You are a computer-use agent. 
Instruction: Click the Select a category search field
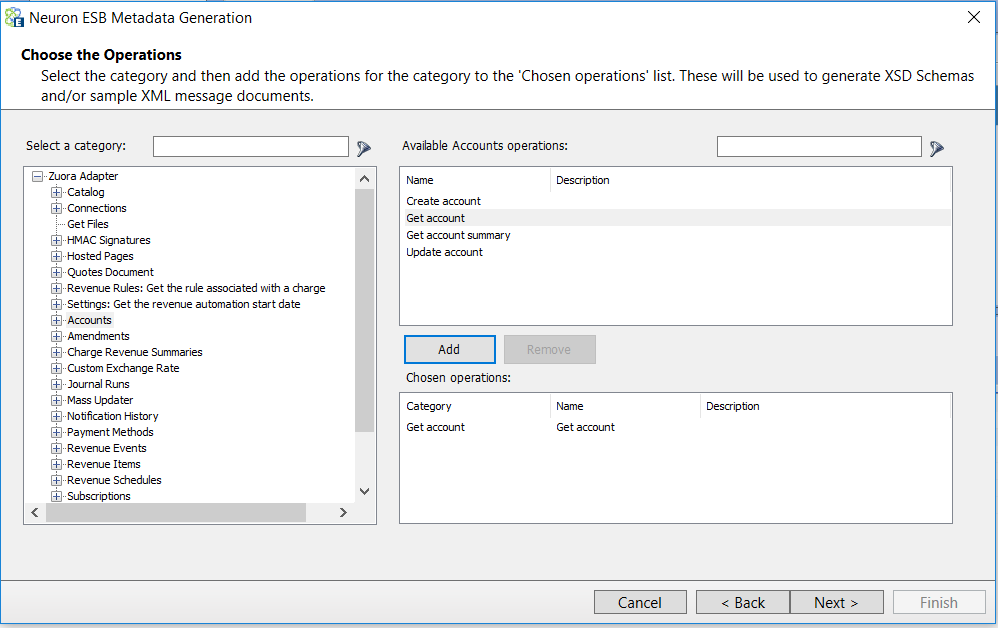[x=251, y=146]
